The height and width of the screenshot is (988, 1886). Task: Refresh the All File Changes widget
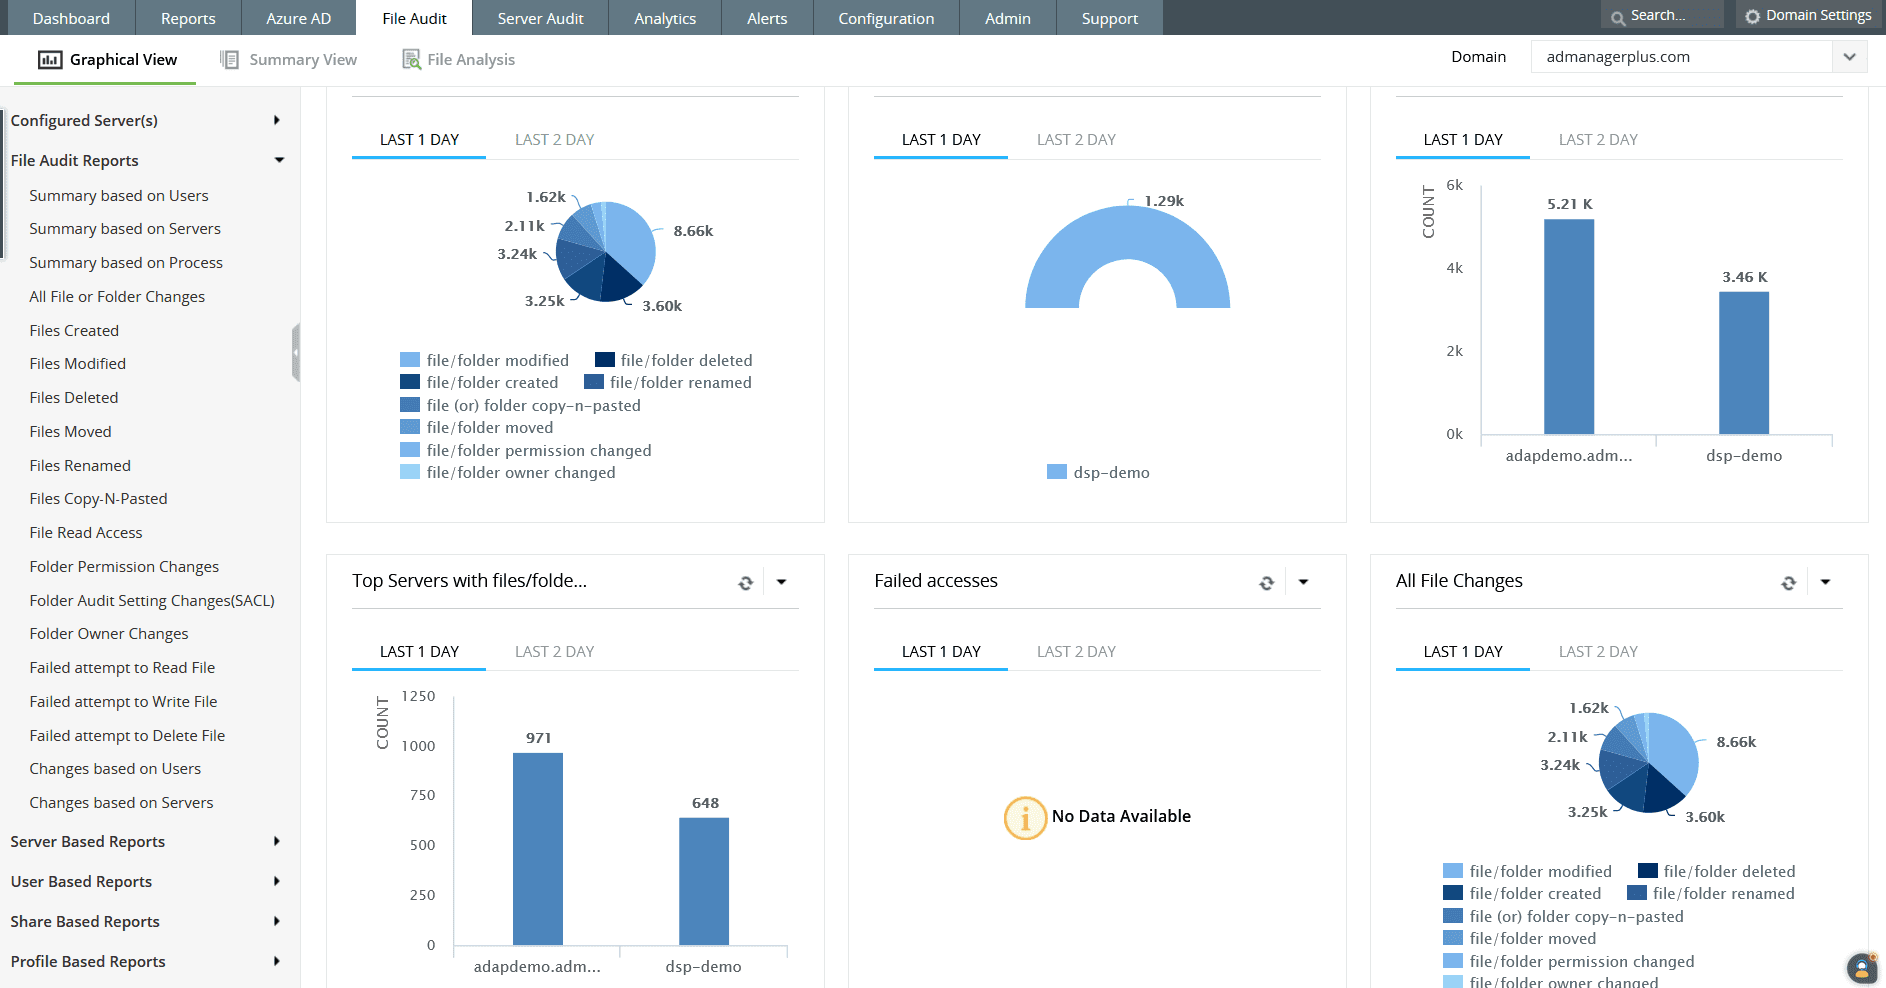(x=1789, y=581)
